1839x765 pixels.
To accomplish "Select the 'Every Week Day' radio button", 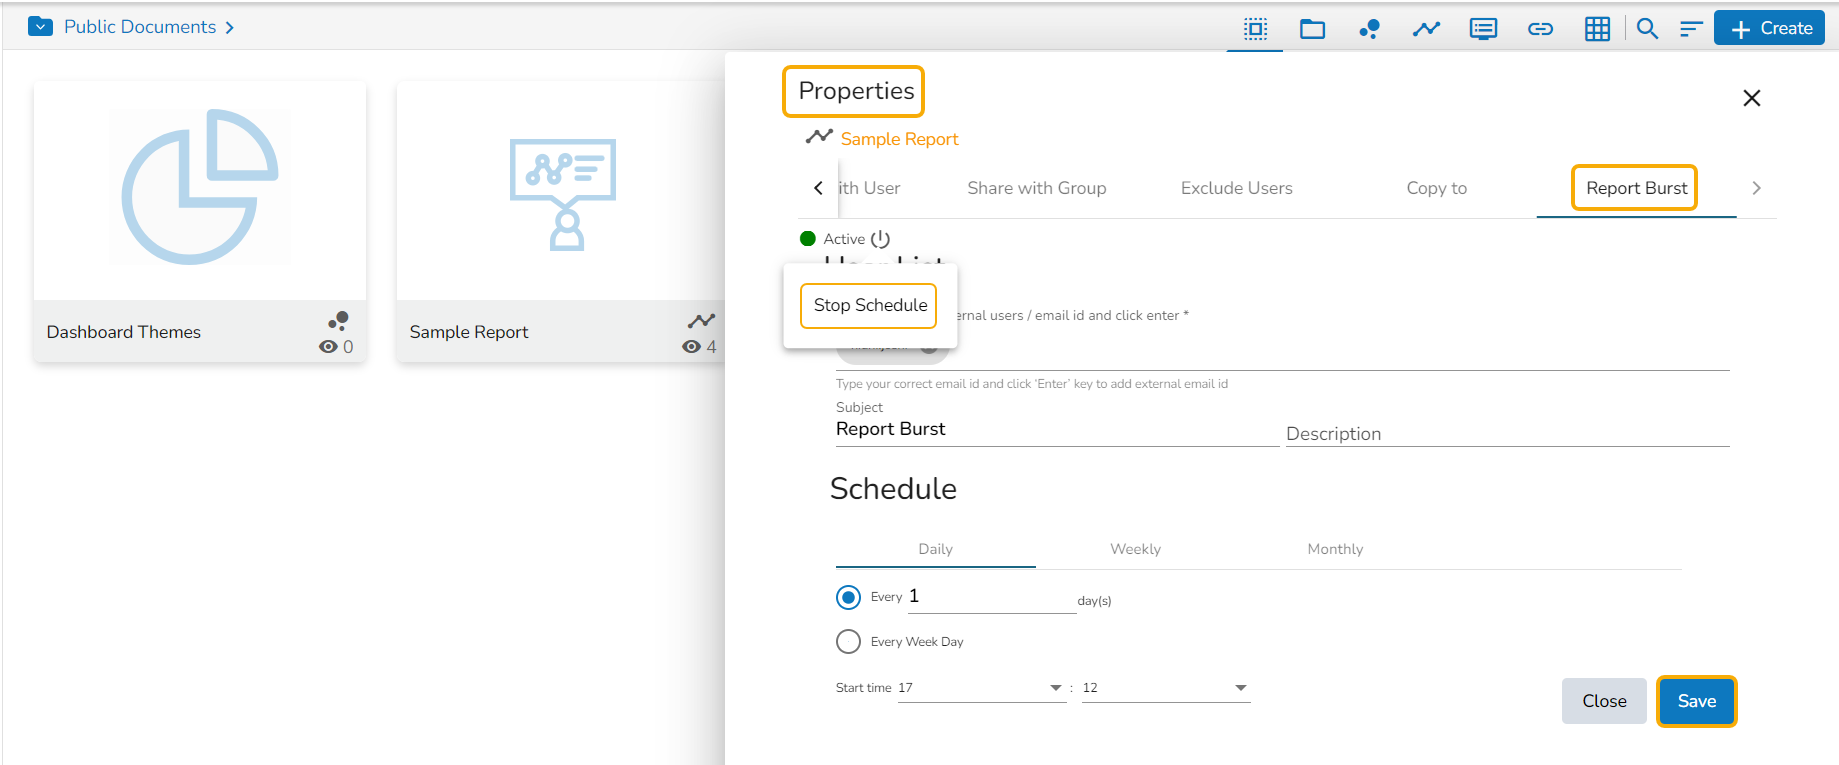I will coord(848,642).
